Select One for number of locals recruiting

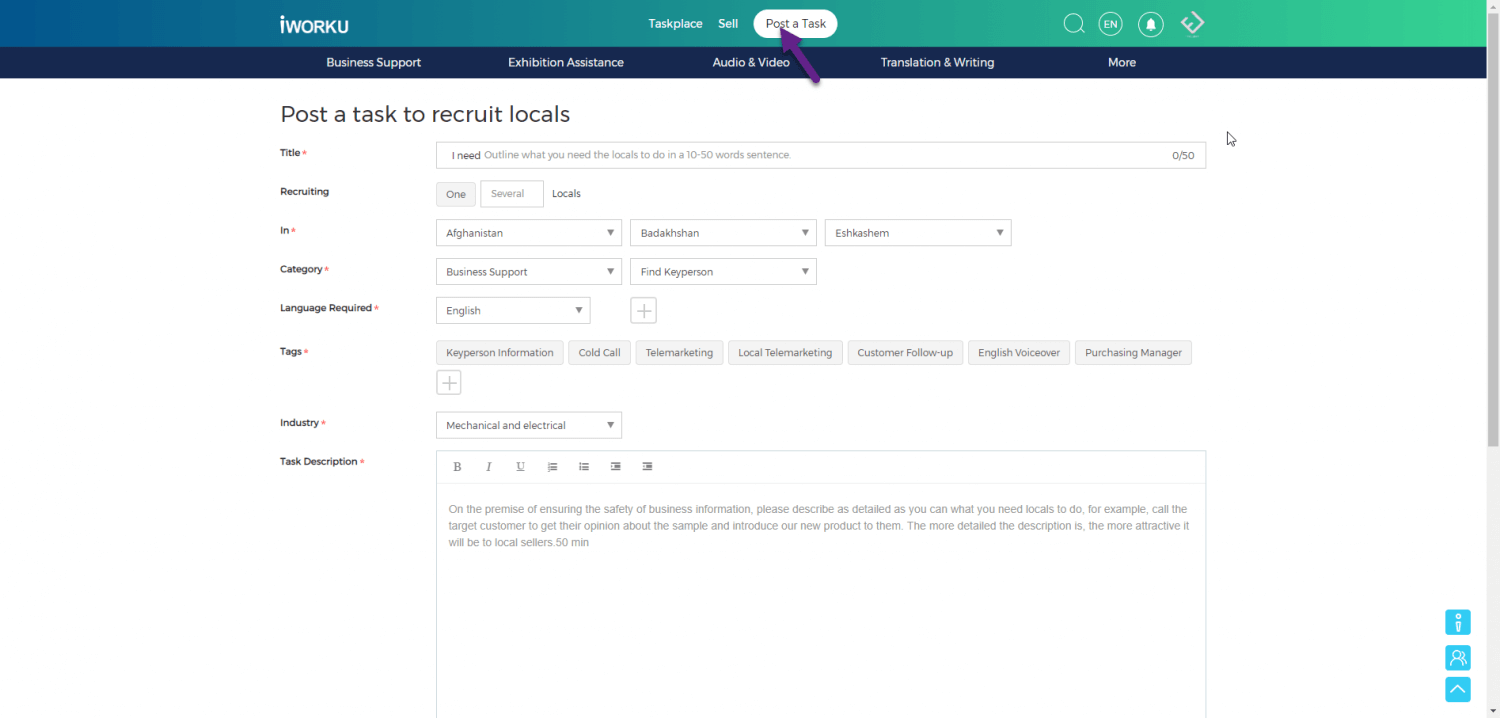(x=456, y=193)
